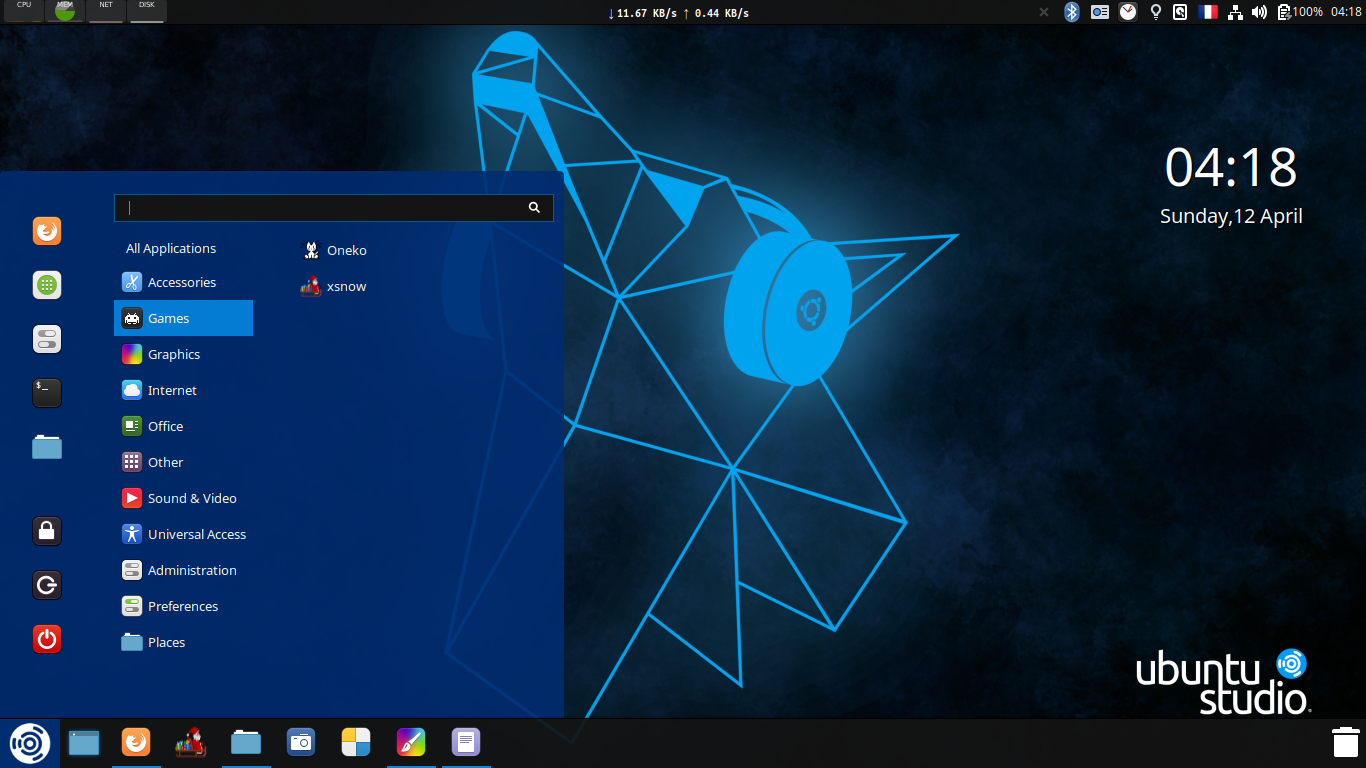1366x768 pixels.
Task: Click Firefox favorite in menu sidebar
Action: [x=47, y=232]
